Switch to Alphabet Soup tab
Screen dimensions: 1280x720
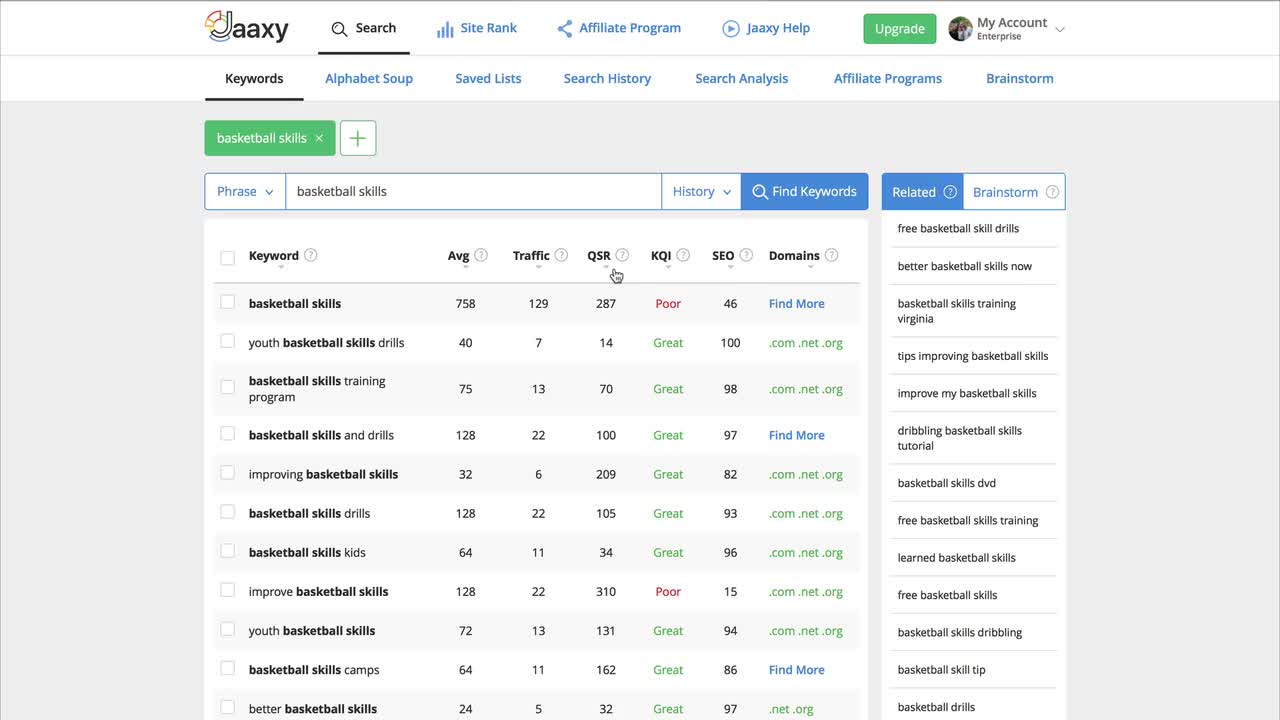click(x=369, y=78)
